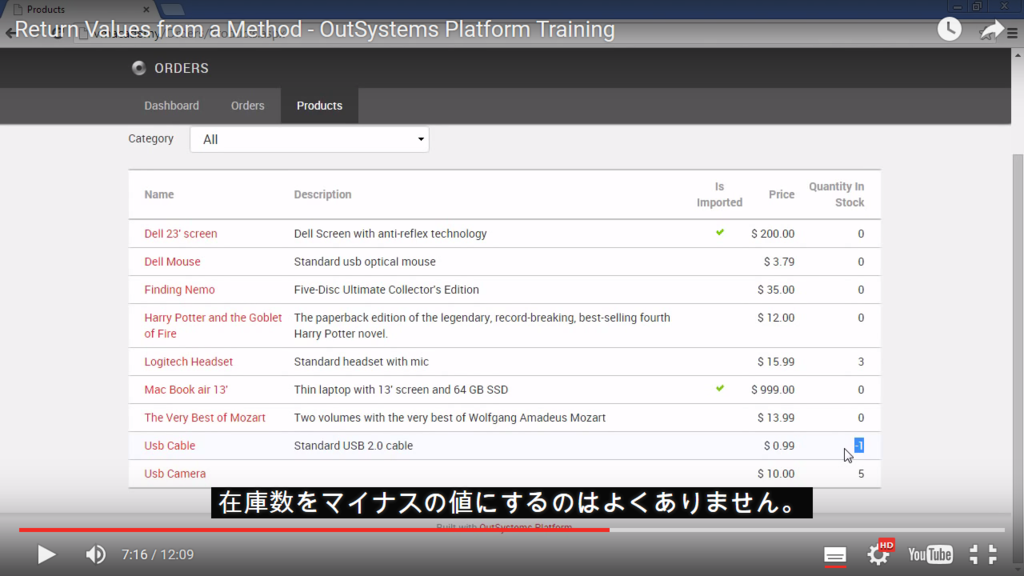Select the Products browser tab

(82, 9)
